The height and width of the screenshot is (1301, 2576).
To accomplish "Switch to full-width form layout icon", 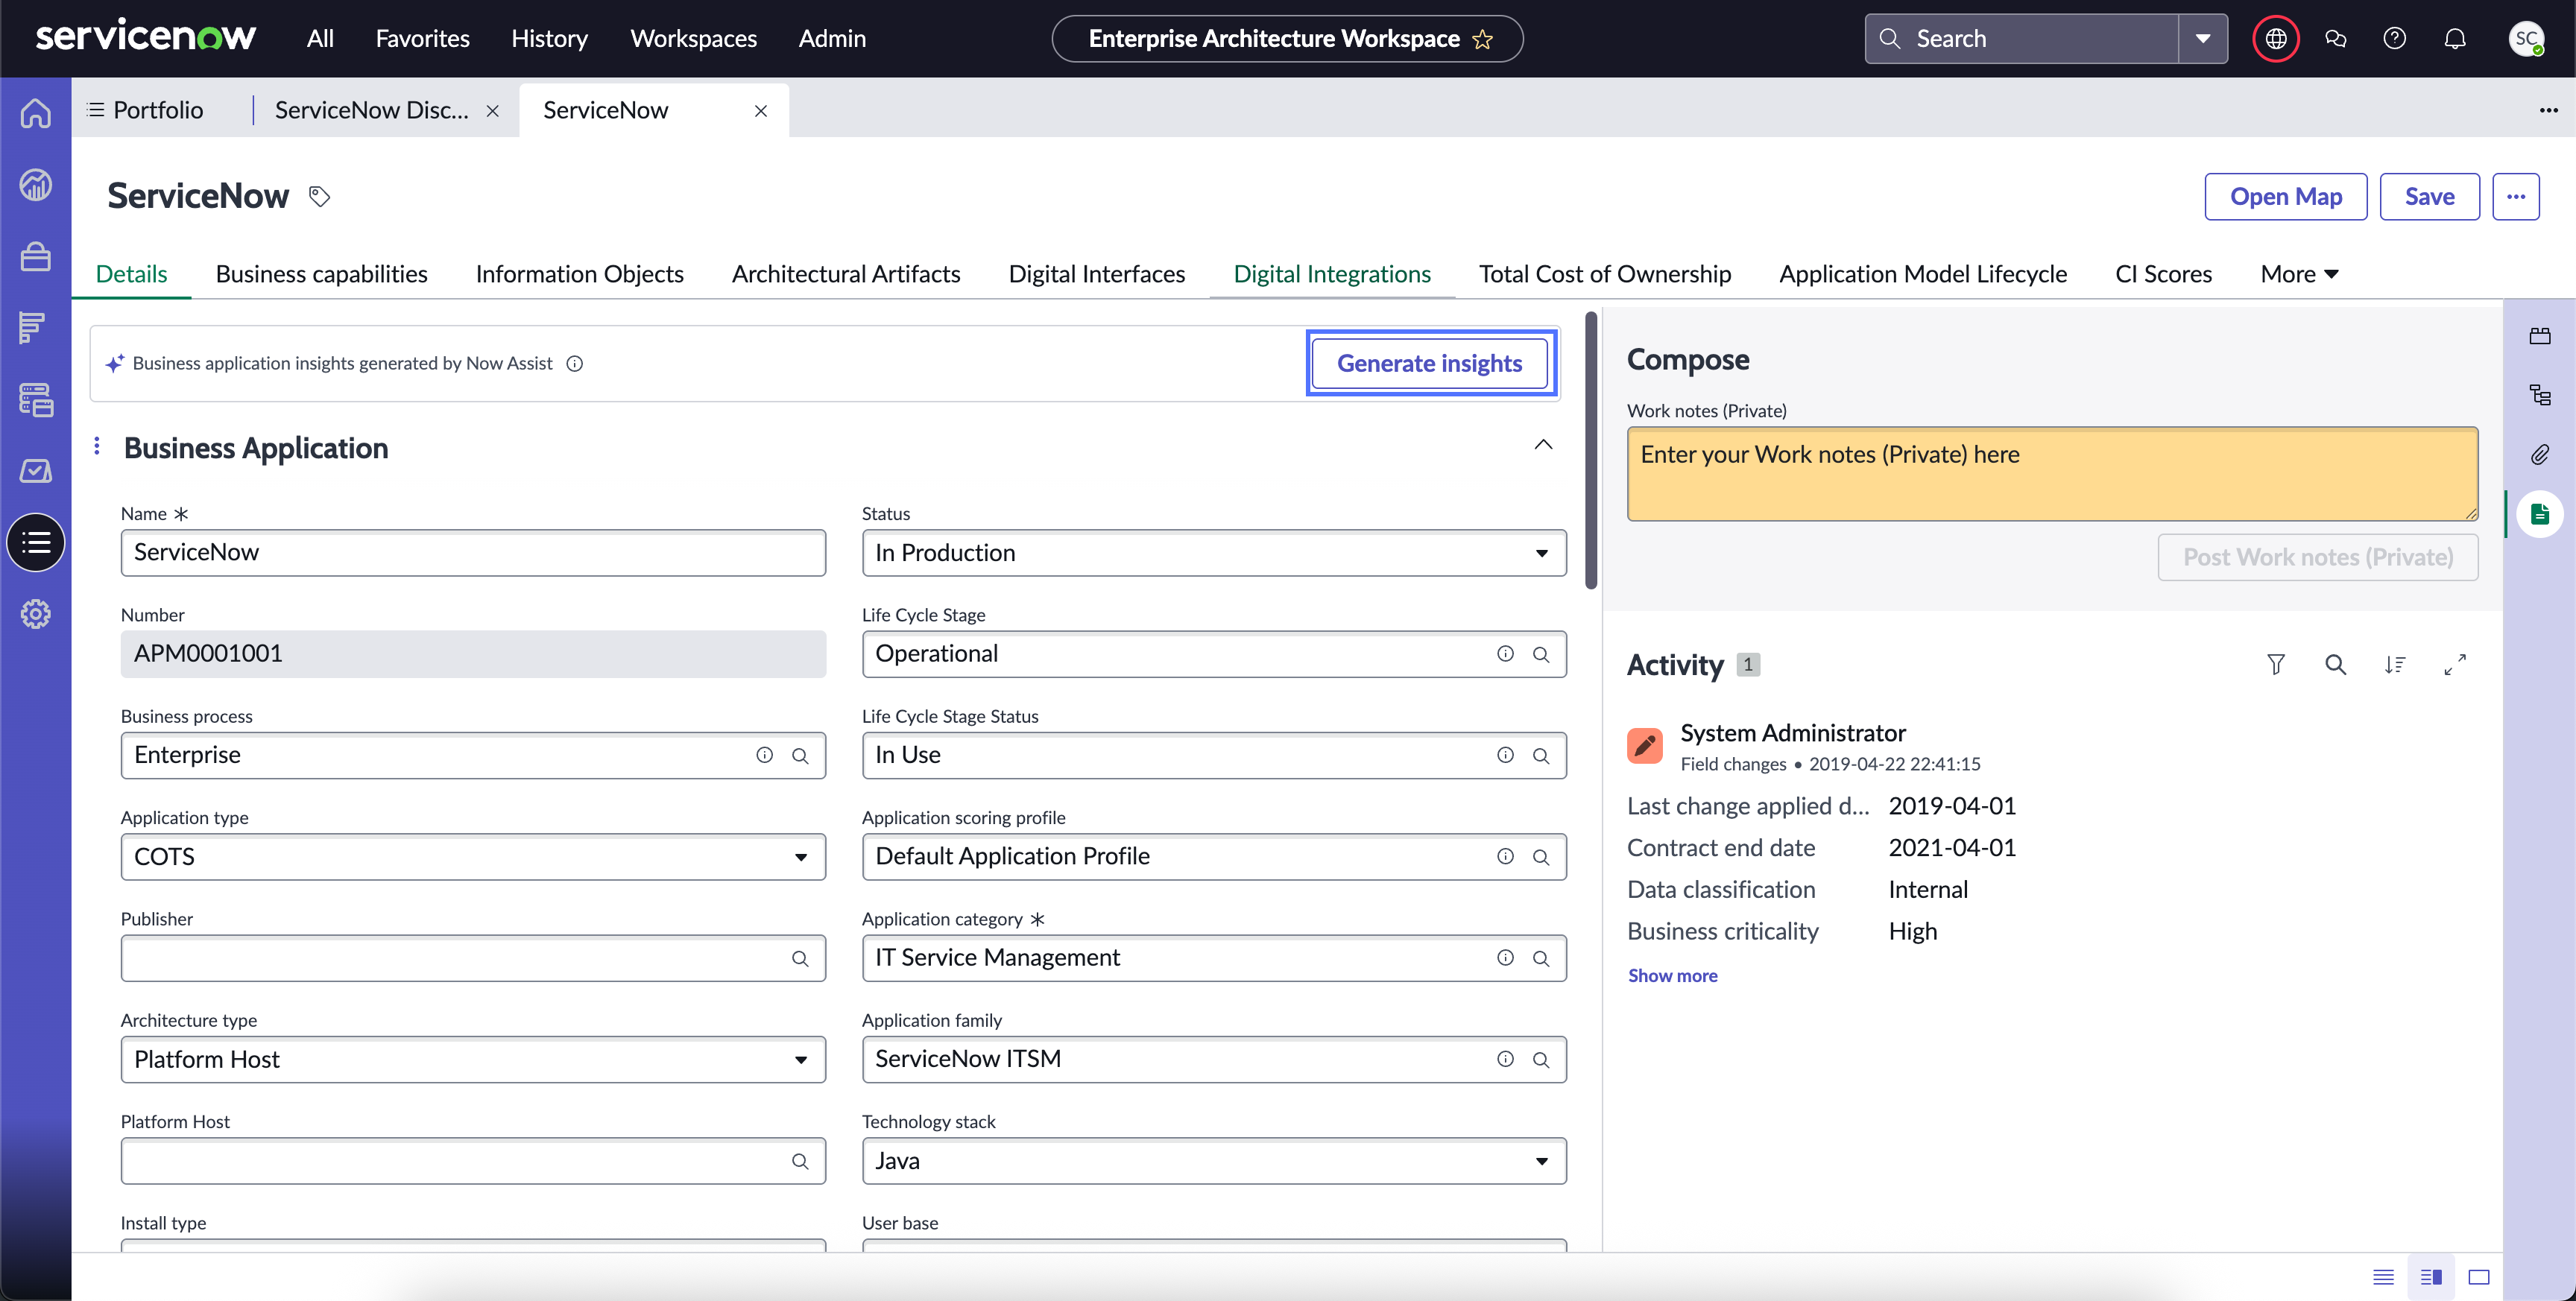I will [x=2479, y=1277].
